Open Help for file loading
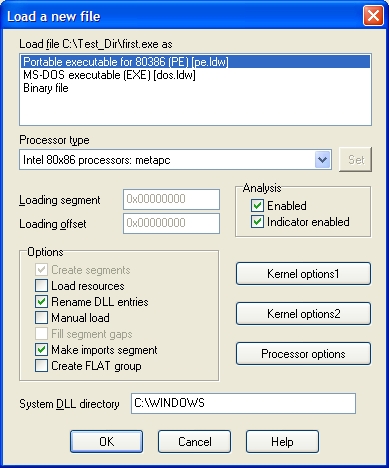This screenshot has width=389, height=468. 282,442
